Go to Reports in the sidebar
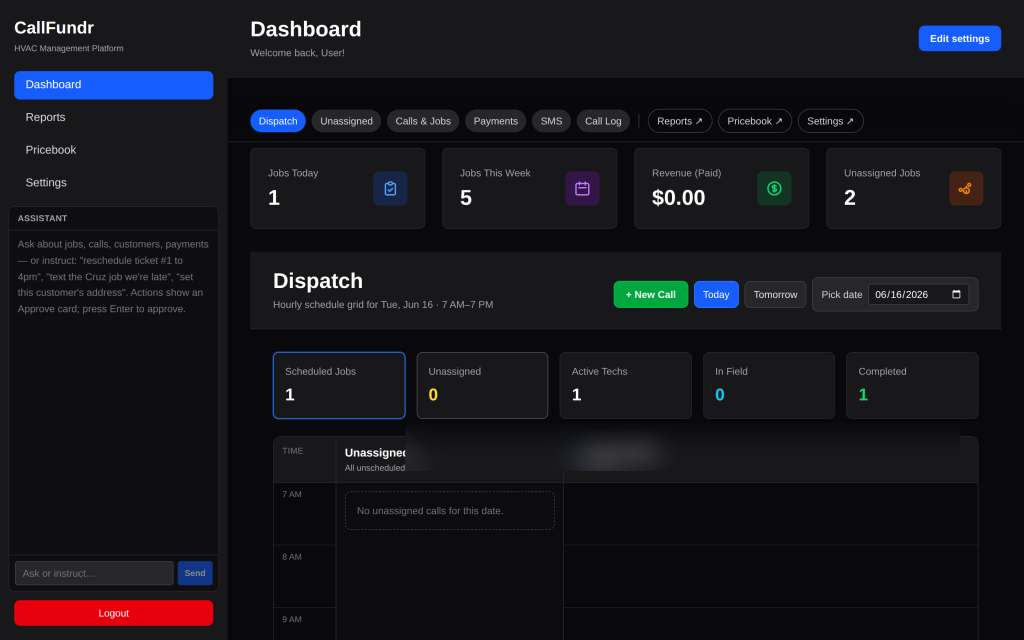Screen dimensions: 1024x640 point(114,118)
